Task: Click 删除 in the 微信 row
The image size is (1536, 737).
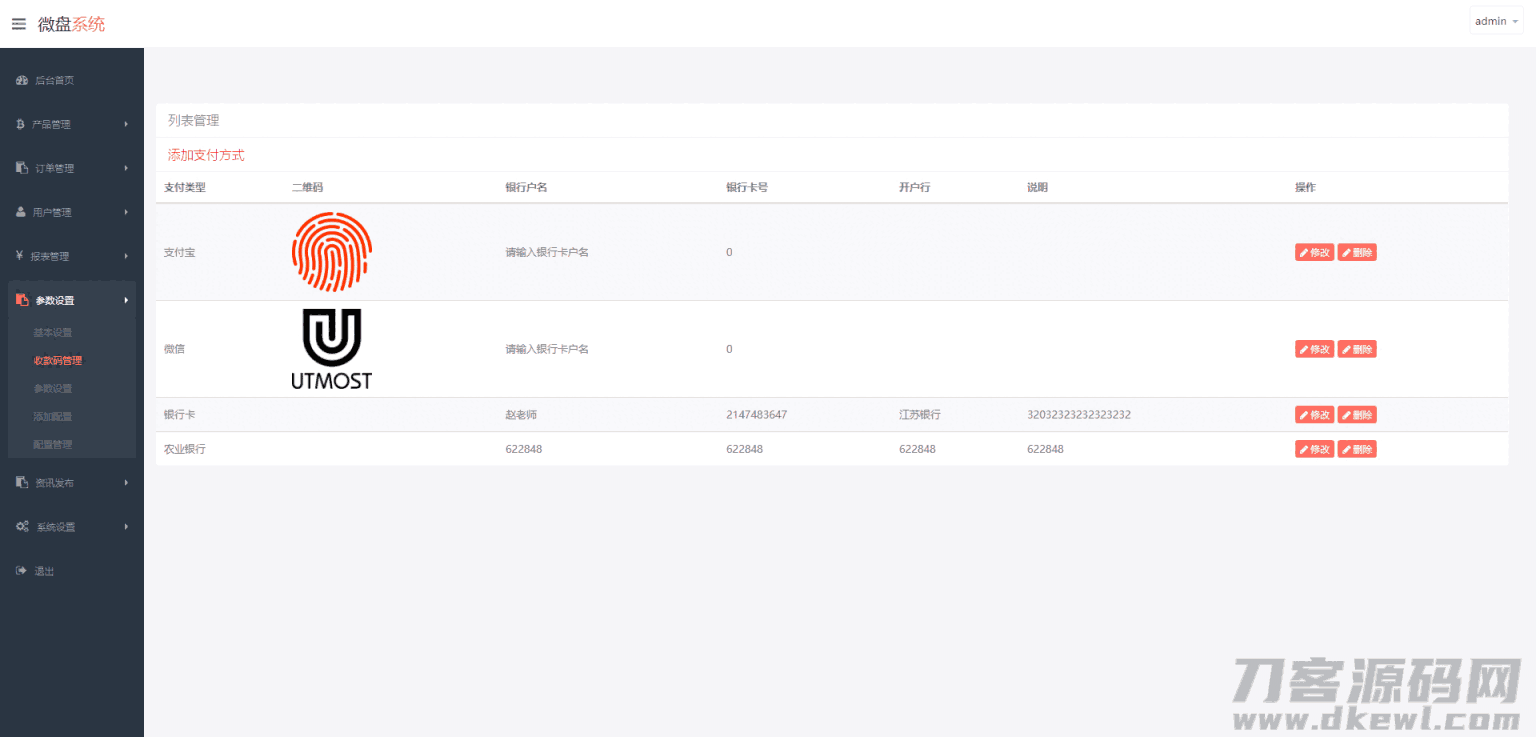Action: coord(1357,349)
